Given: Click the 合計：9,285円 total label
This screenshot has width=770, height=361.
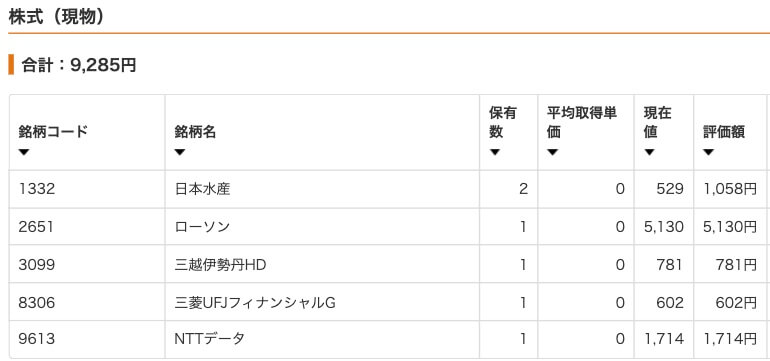Looking at the screenshot, I should click(79, 65).
